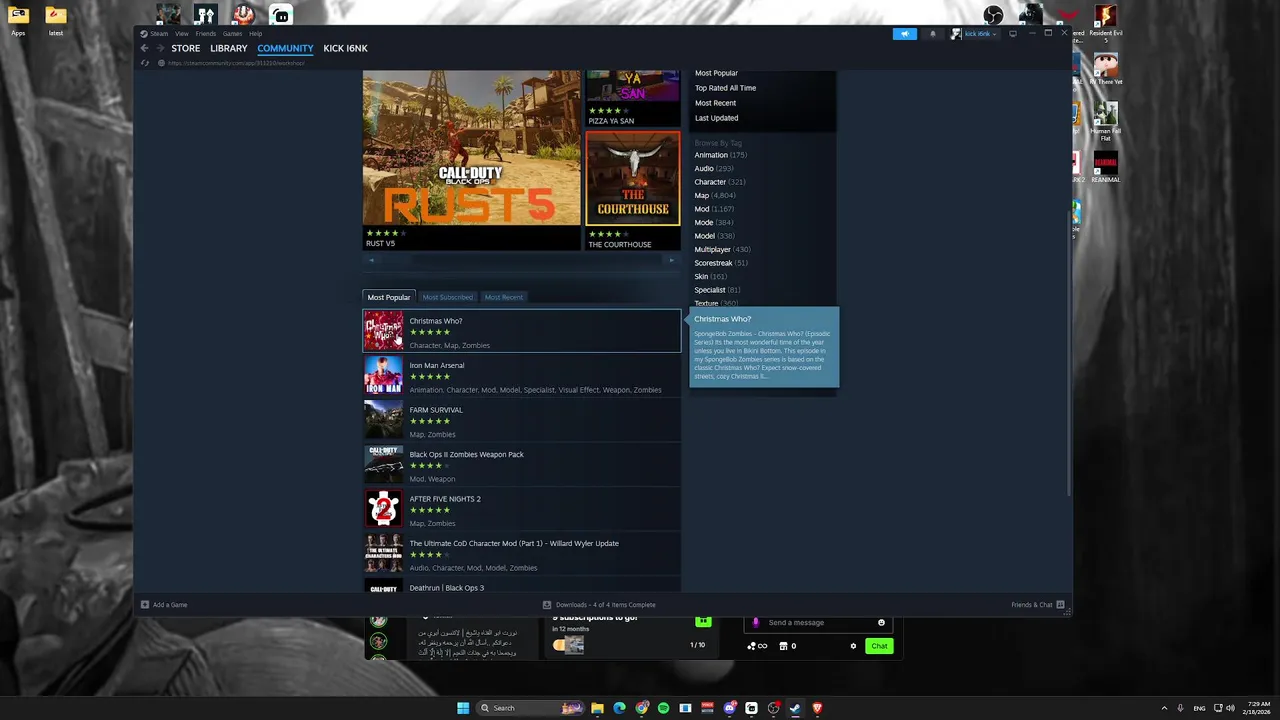Open File Explorer from the taskbar
Image resolution: width=1280 pixels, height=720 pixels.
coord(597,708)
